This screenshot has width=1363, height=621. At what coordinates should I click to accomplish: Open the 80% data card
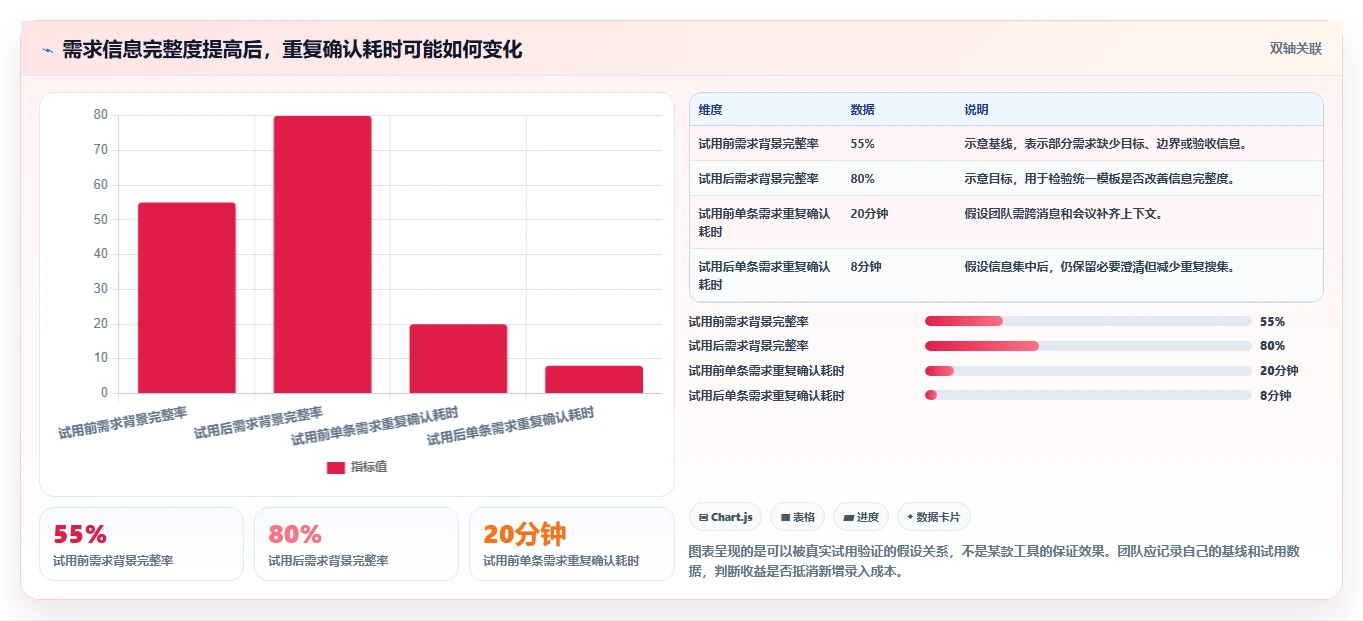pyautogui.click(x=356, y=544)
